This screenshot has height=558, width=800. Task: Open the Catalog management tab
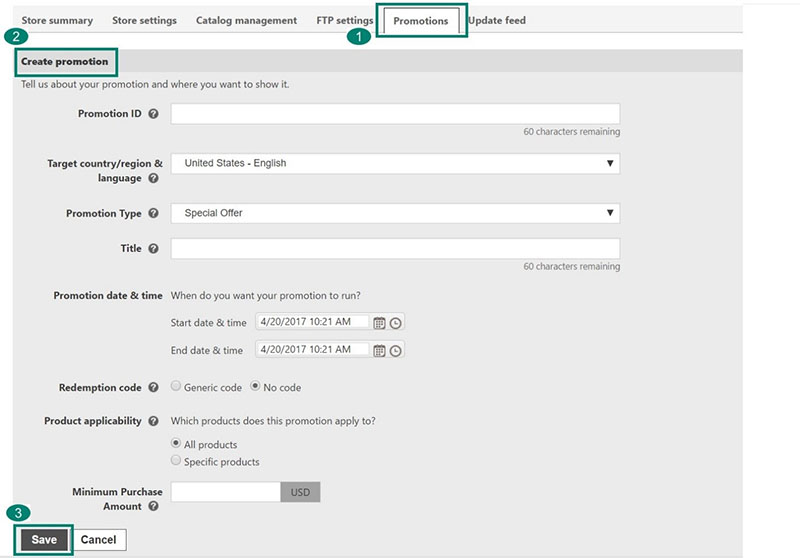(246, 20)
